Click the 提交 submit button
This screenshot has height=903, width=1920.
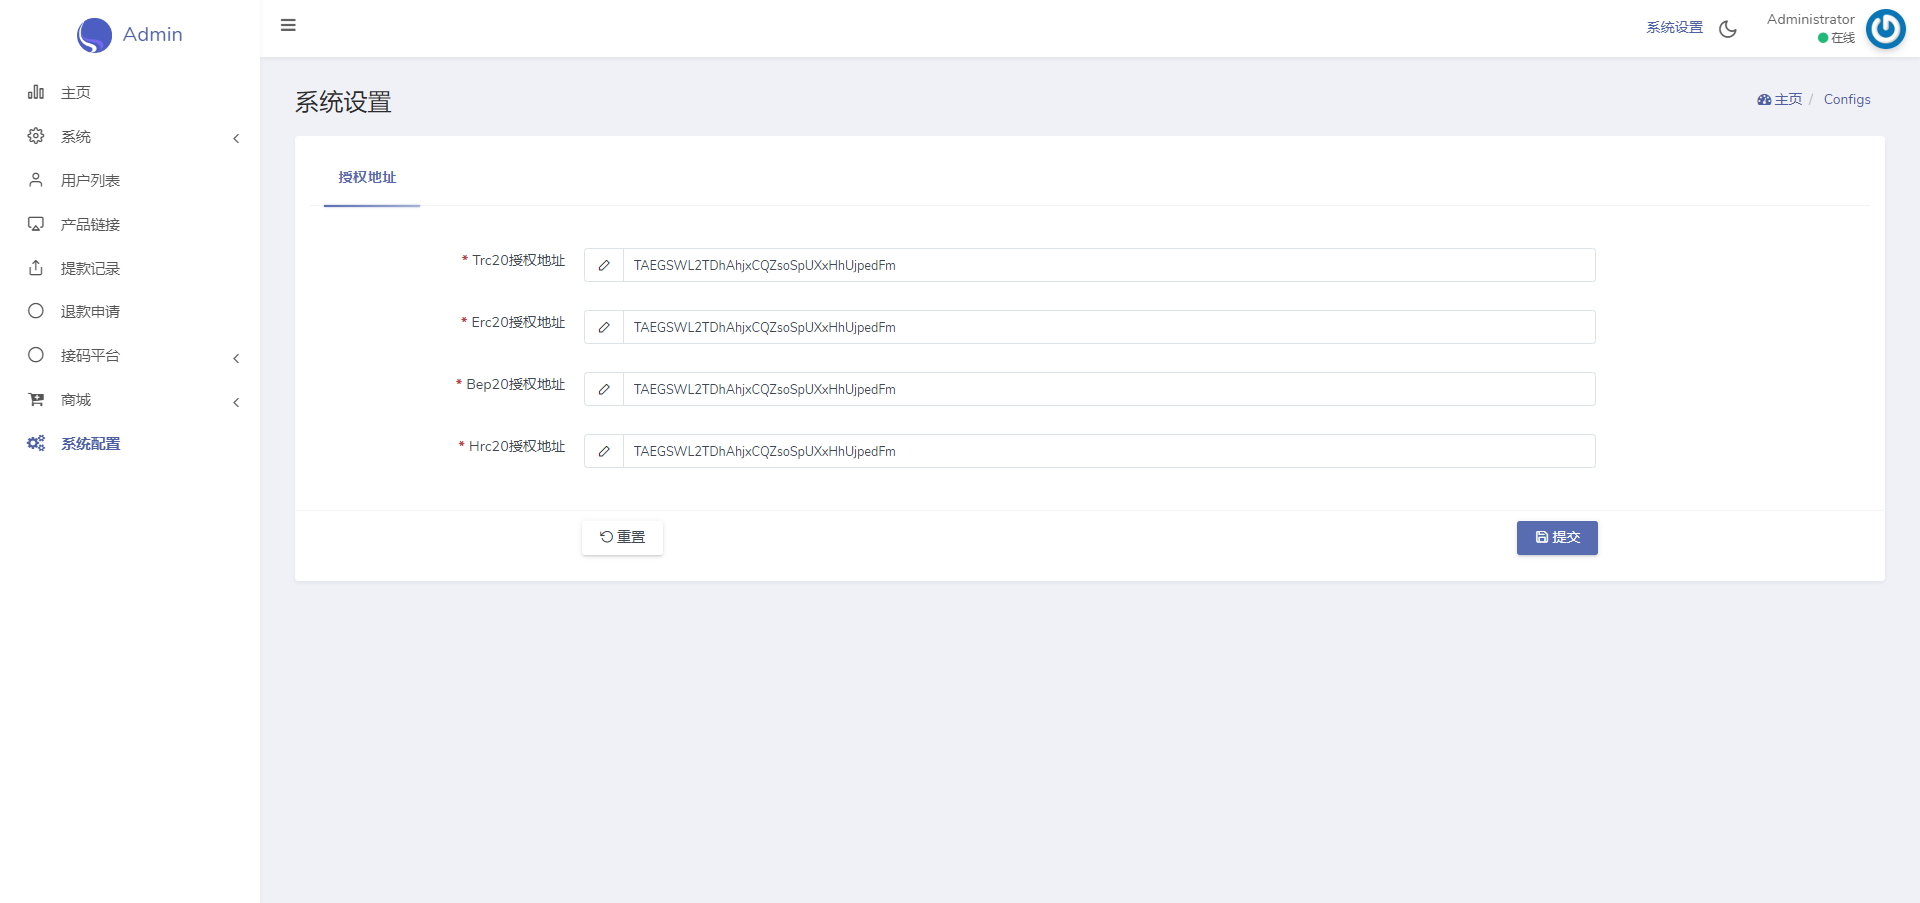[1557, 538]
